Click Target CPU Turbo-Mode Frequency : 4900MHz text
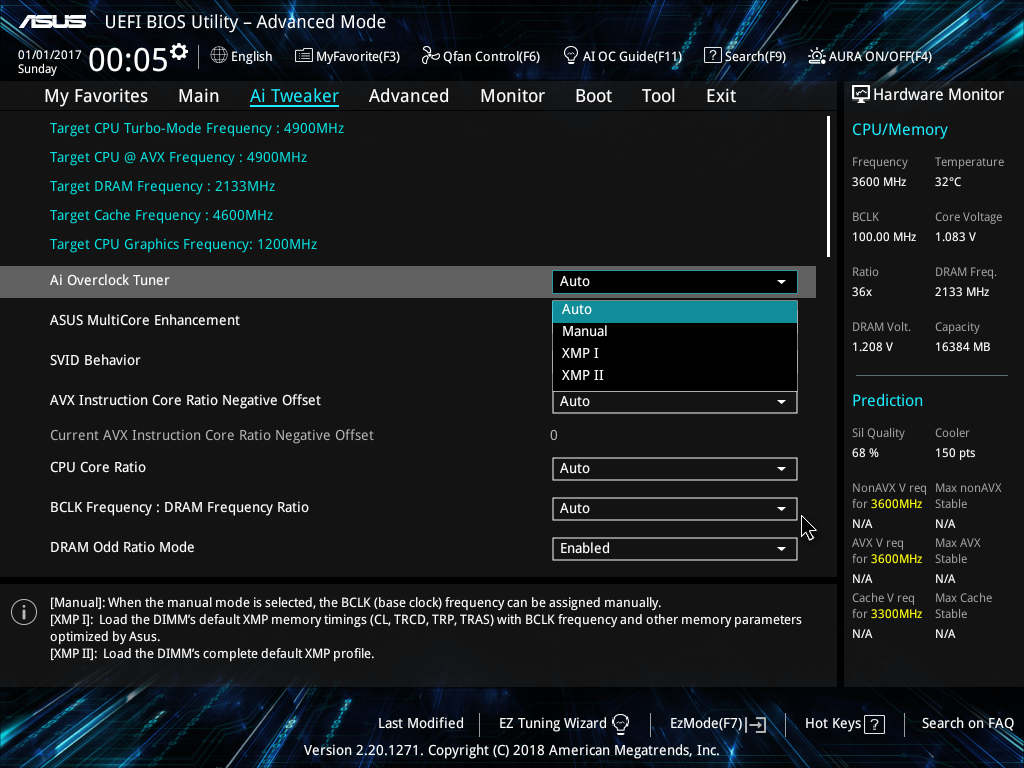This screenshot has width=1024, height=768. pos(197,129)
